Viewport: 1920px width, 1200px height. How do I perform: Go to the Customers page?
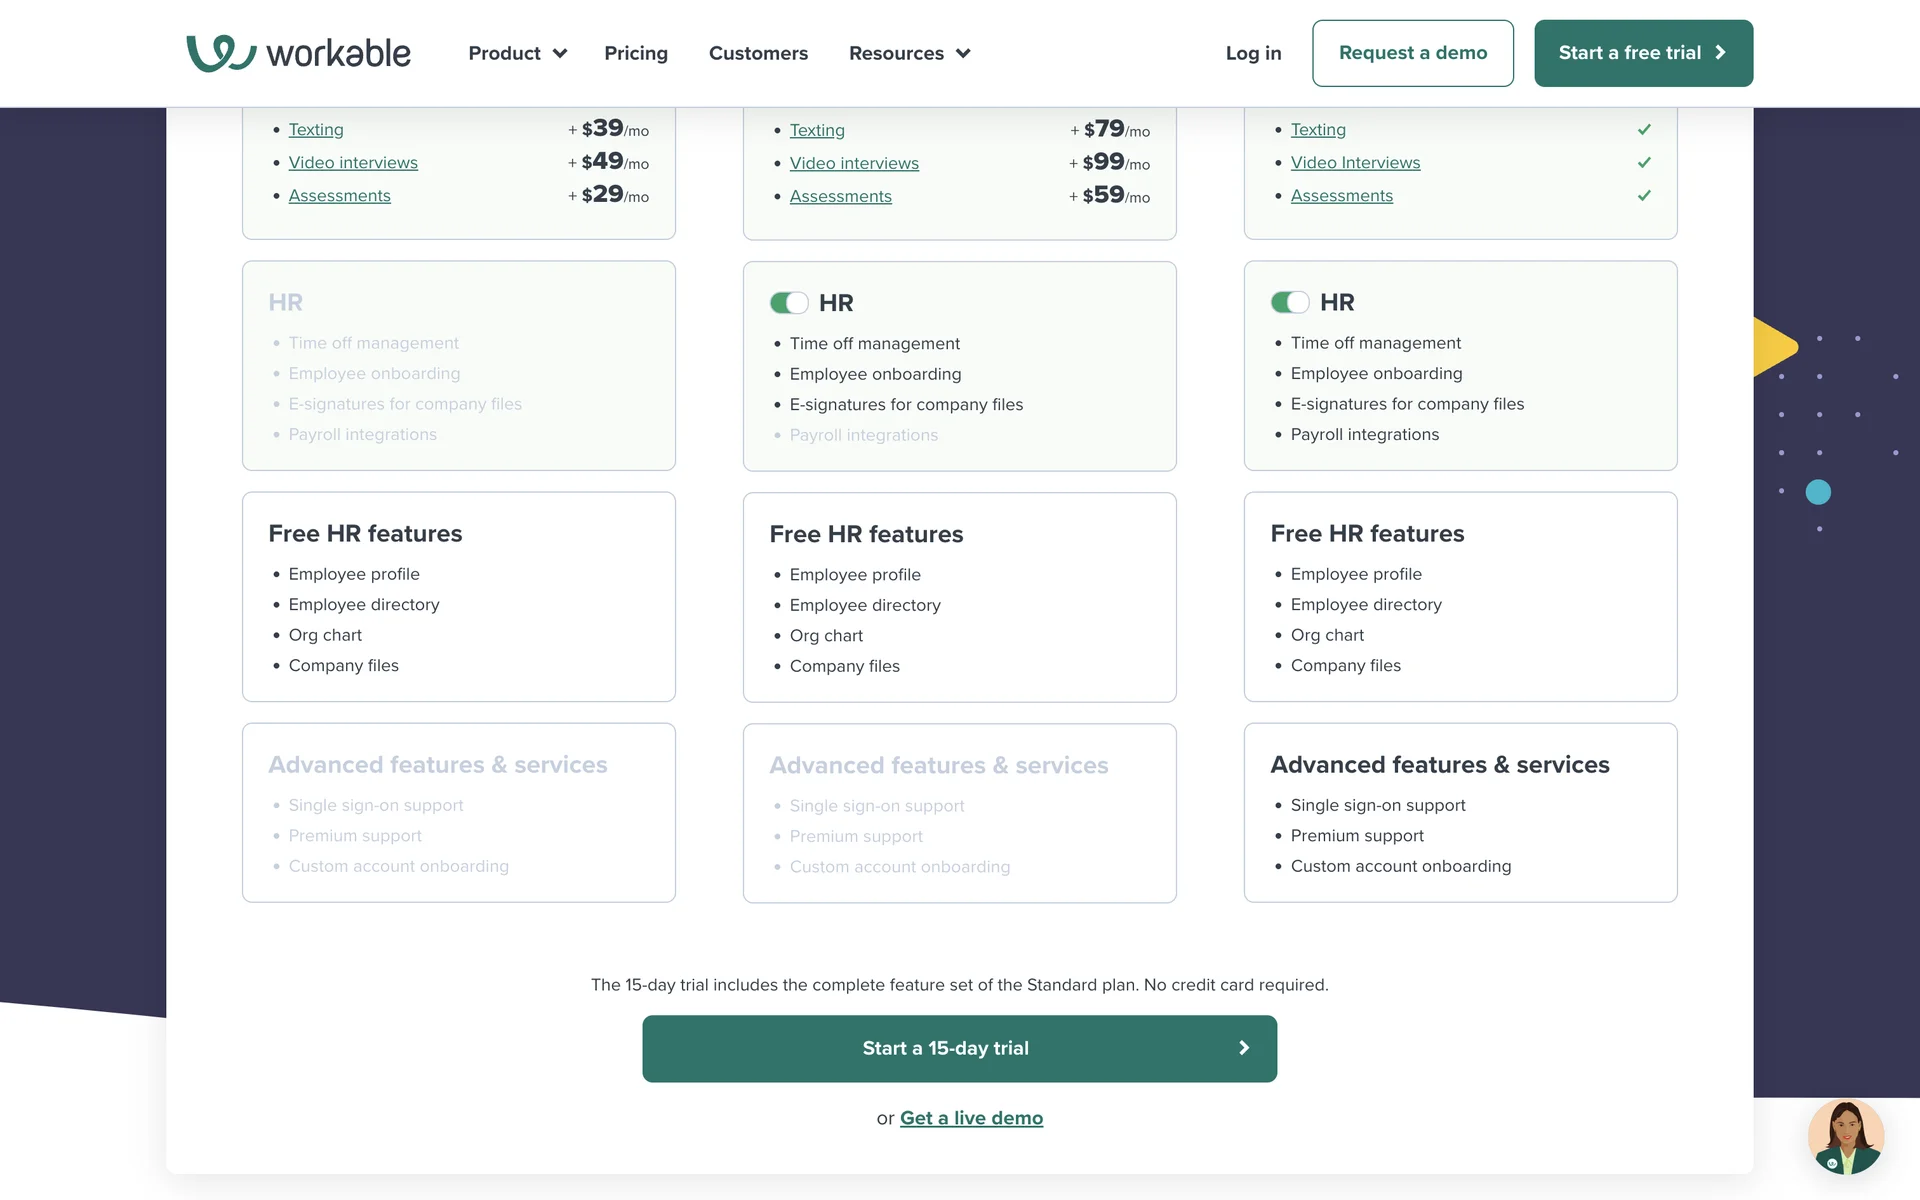click(758, 53)
